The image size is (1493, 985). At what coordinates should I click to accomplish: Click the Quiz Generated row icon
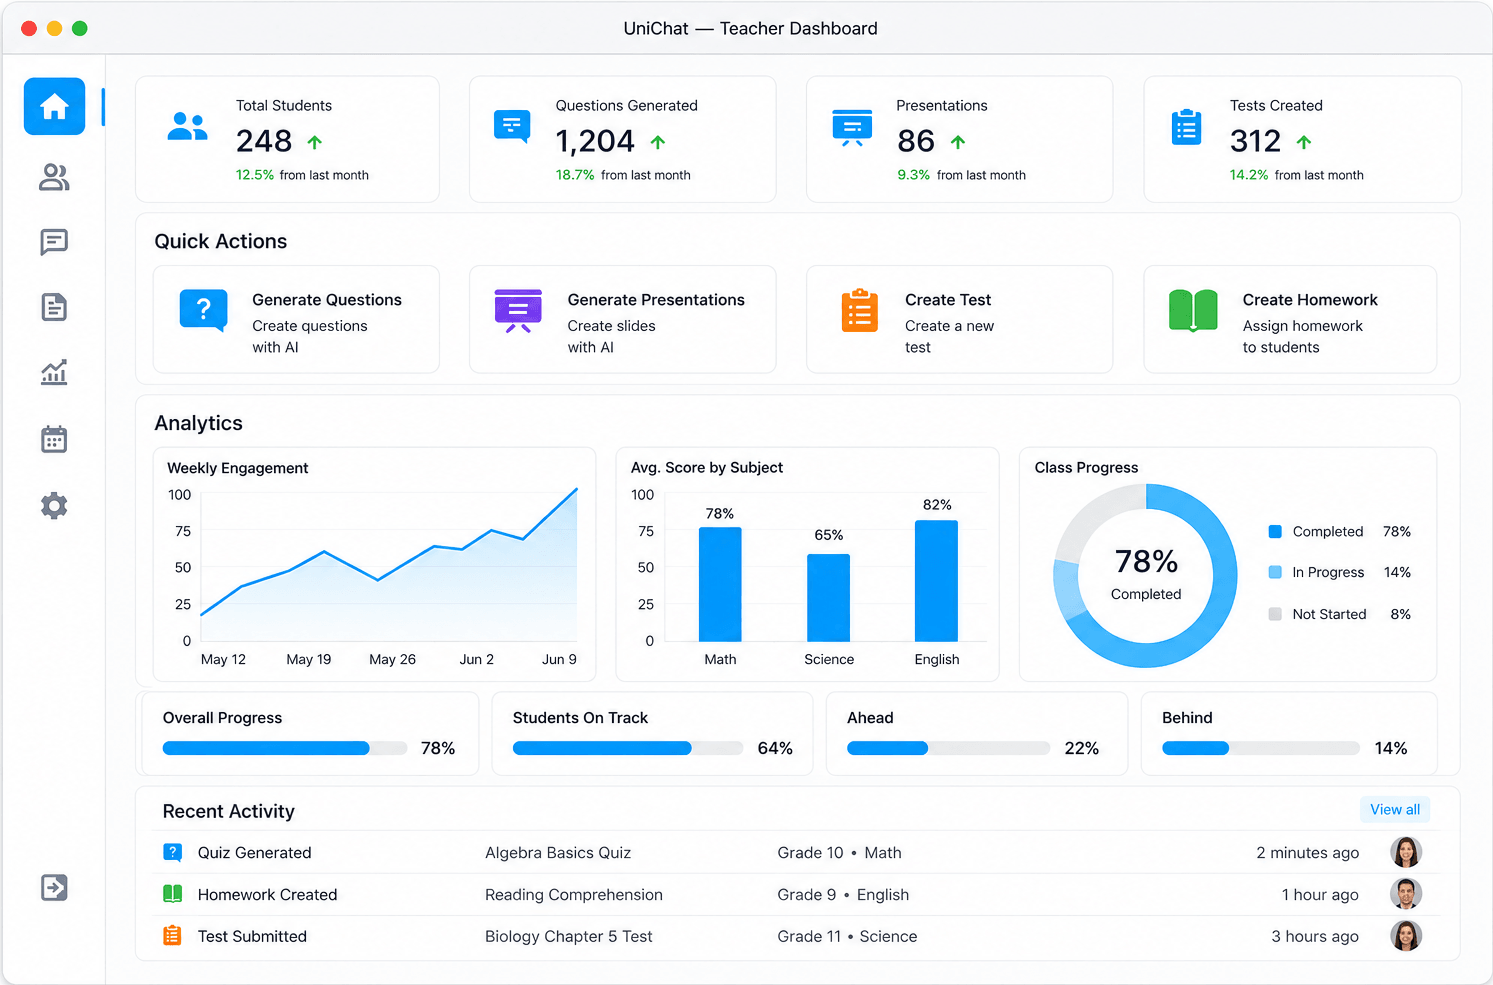pyautogui.click(x=172, y=852)
